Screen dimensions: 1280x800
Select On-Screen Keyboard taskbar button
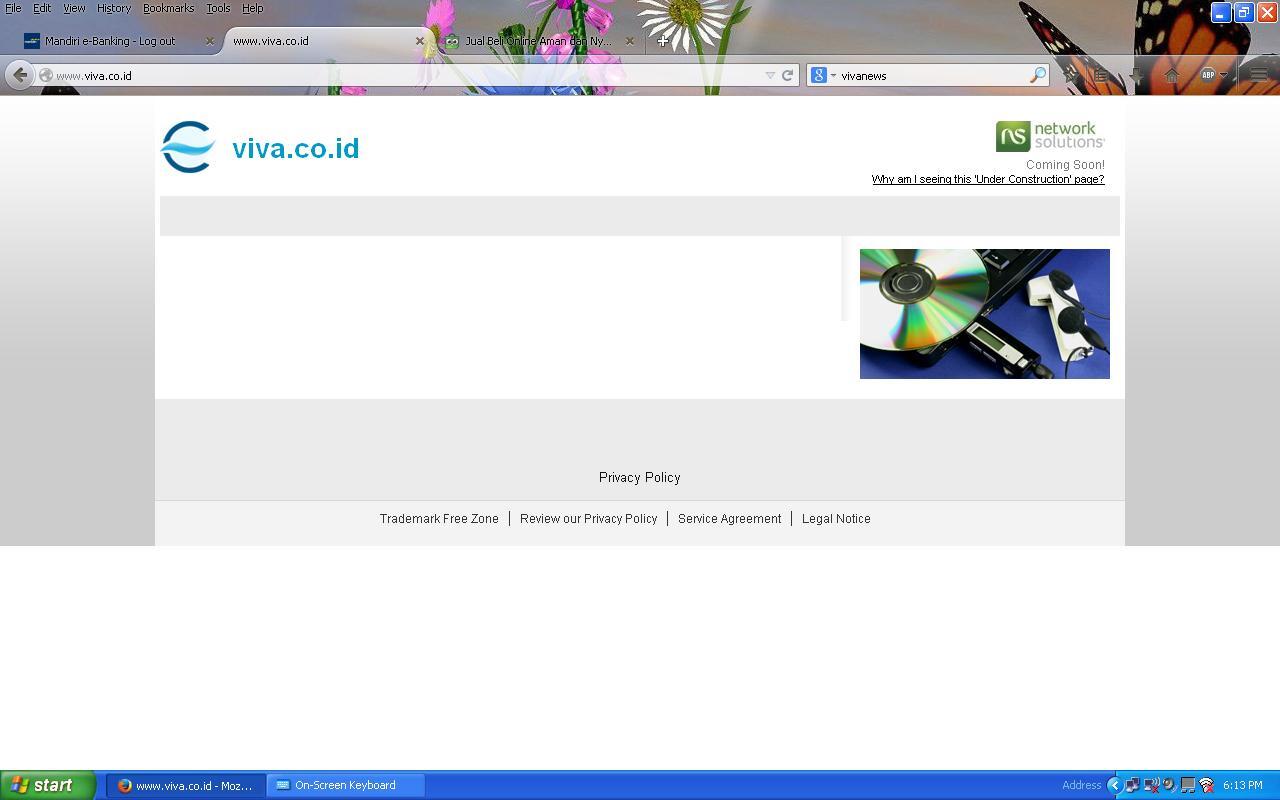346,785
